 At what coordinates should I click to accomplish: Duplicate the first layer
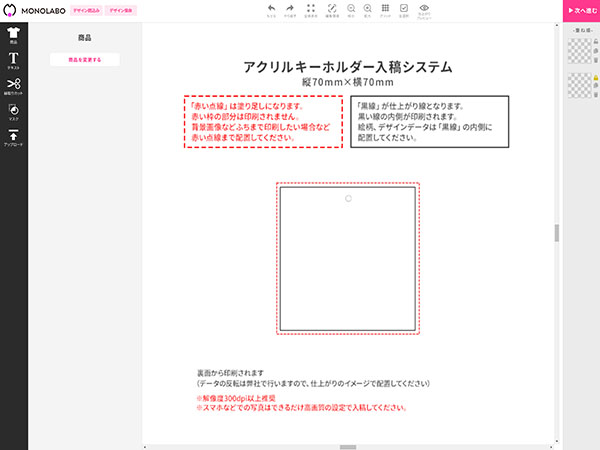596,51
